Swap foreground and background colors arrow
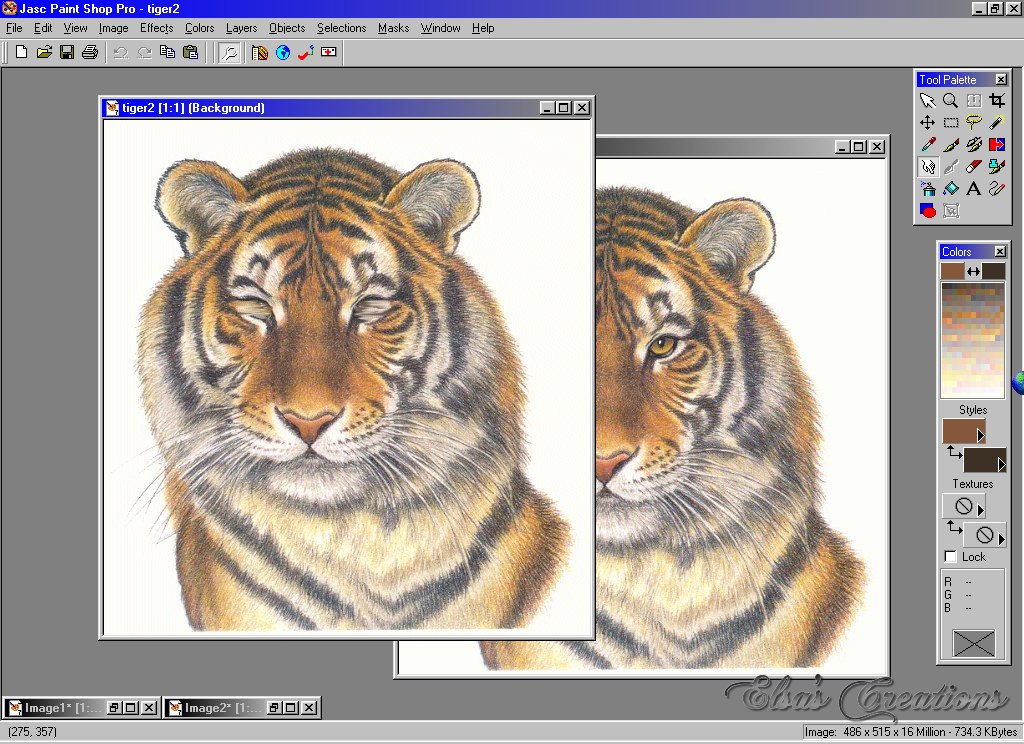Viewport: 1024px width, 744px height. [x=973, y=271]
